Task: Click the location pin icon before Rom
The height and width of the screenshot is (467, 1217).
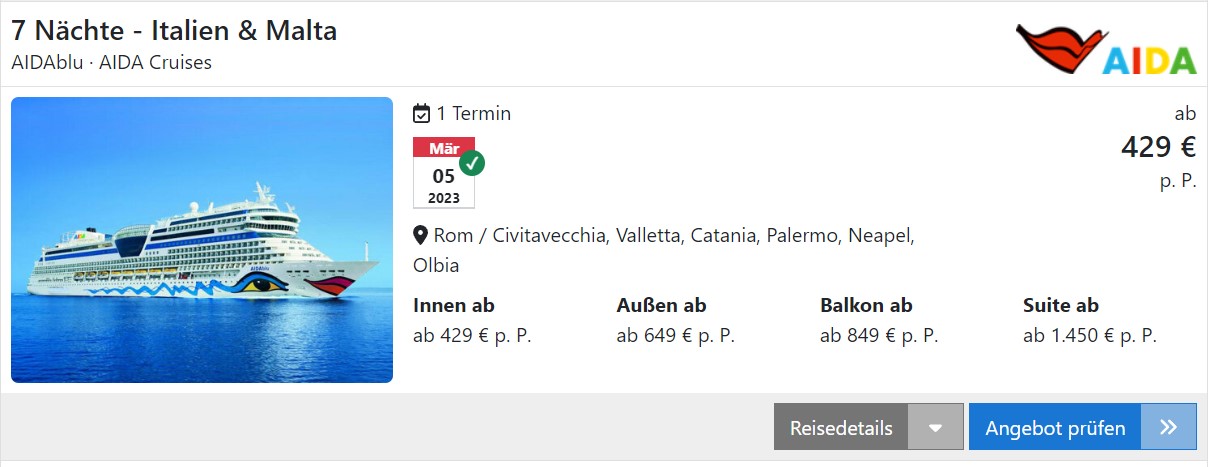Action: coord(421,236)
